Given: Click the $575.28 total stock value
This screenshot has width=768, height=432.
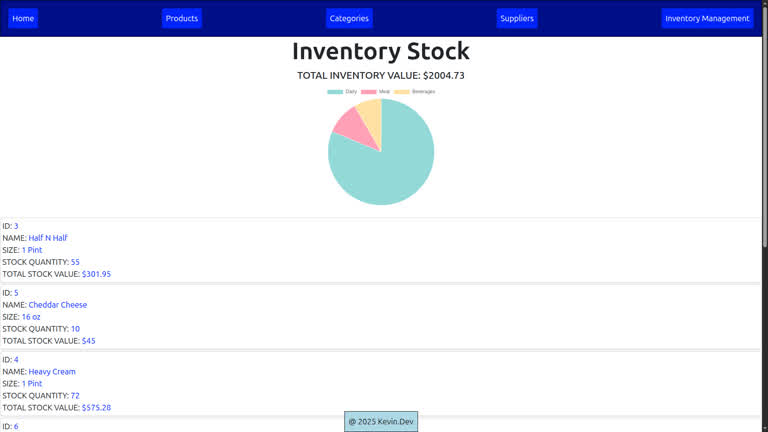Looking at the screenshot, I should click(96, 408).
